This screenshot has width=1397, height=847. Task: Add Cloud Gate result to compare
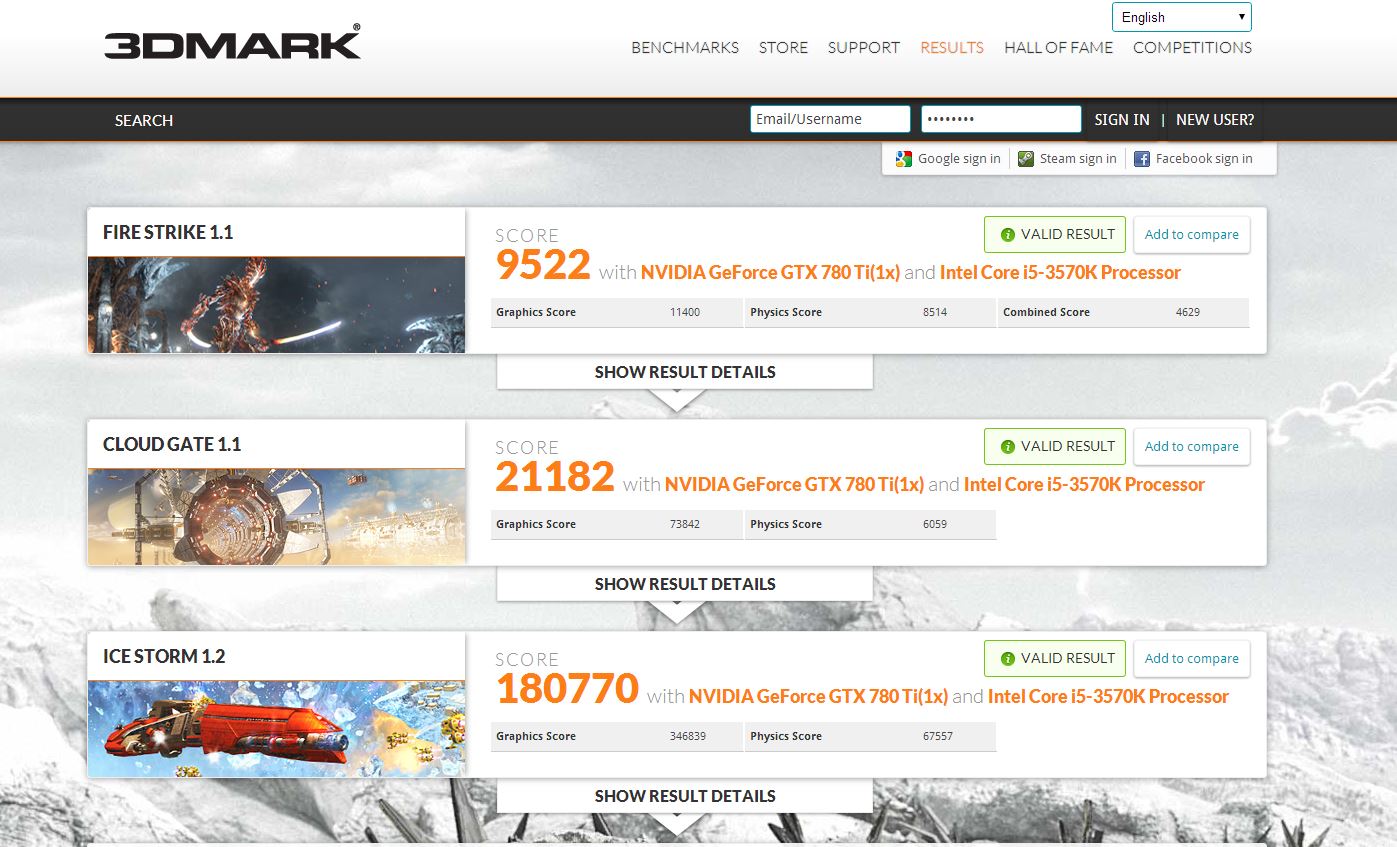point(1191,447)
